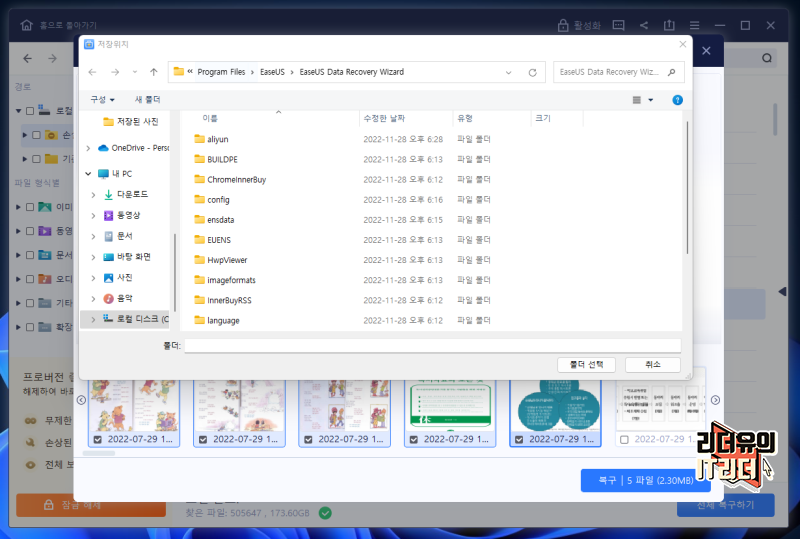The image size is (800, 539).
Task: Uncheck the second thumbnail's checkbox
Action: click(203, 439)
